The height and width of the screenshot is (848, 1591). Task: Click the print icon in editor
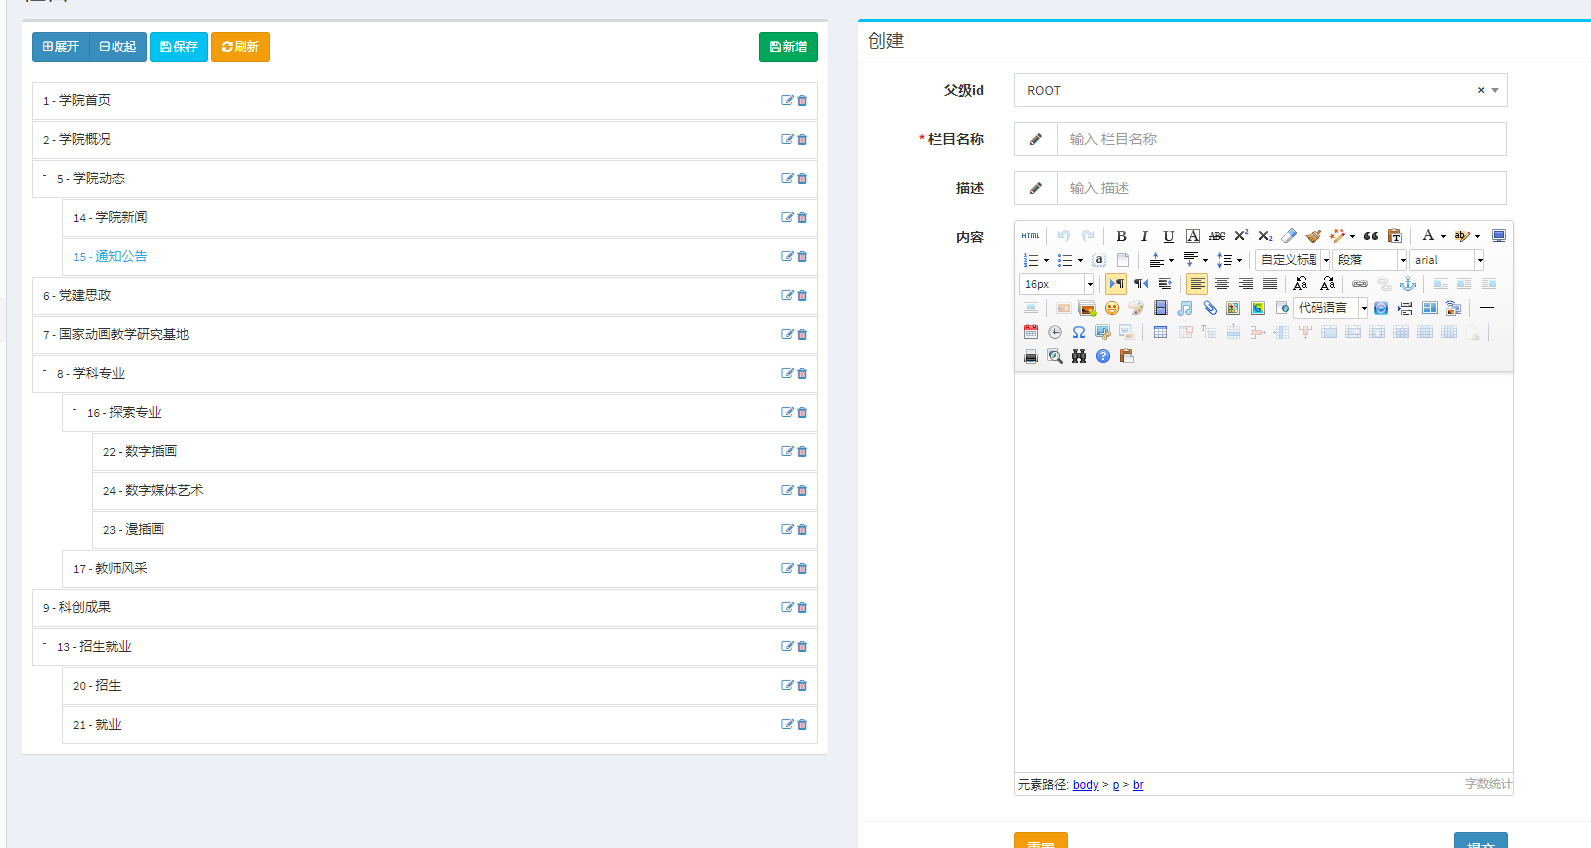[1031, 356]
